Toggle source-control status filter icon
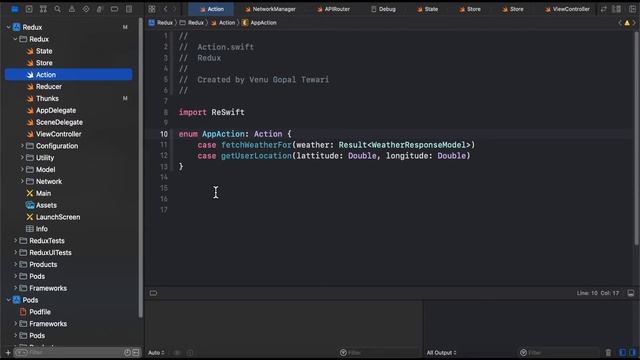 point(136,352)
